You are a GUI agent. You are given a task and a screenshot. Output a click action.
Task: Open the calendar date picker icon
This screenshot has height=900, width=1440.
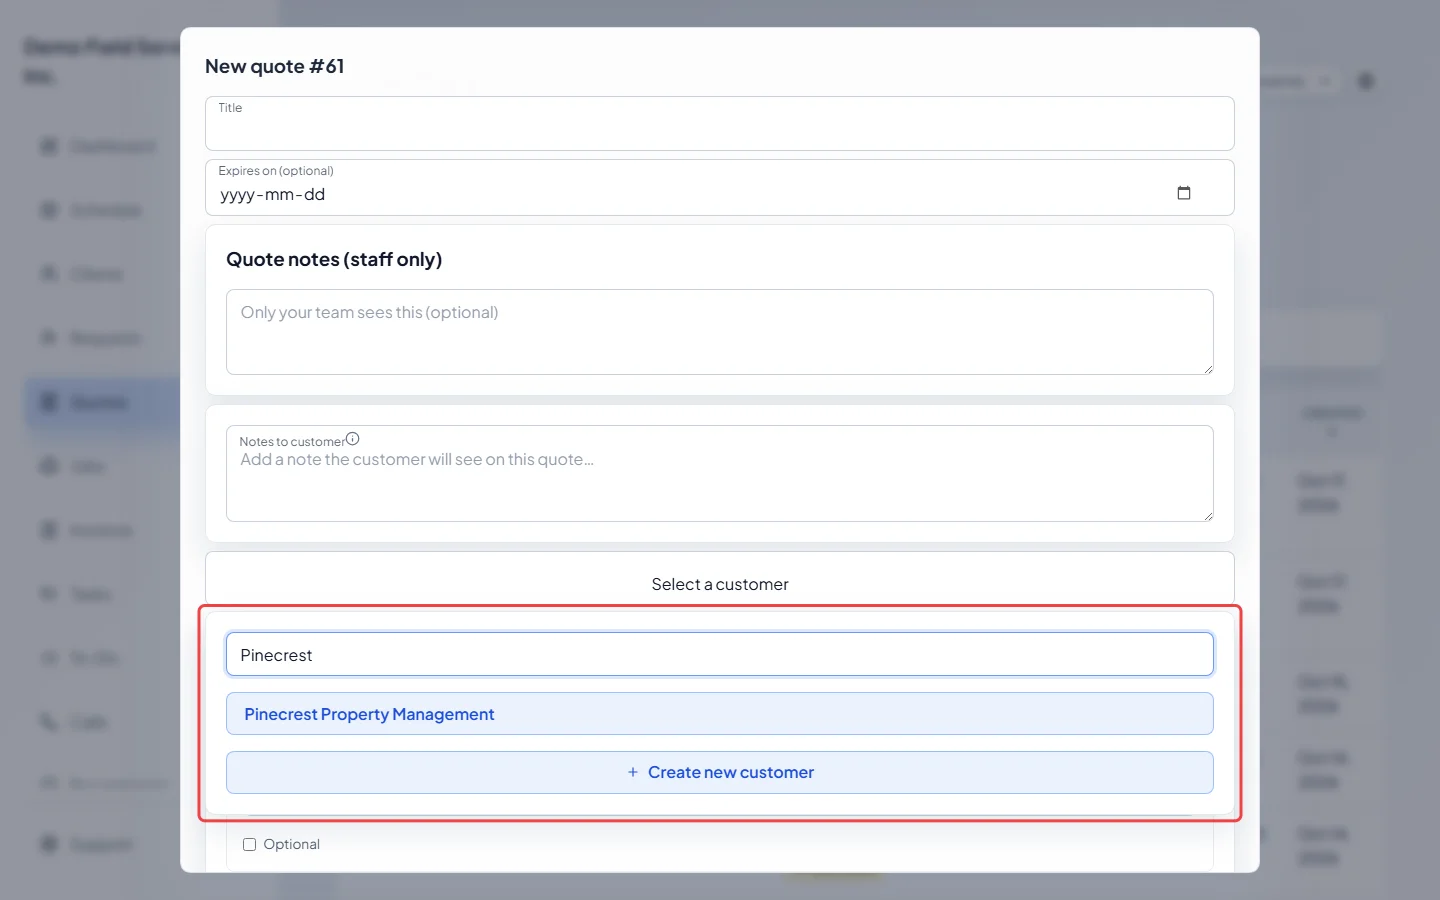click(x=1184, y=193)
